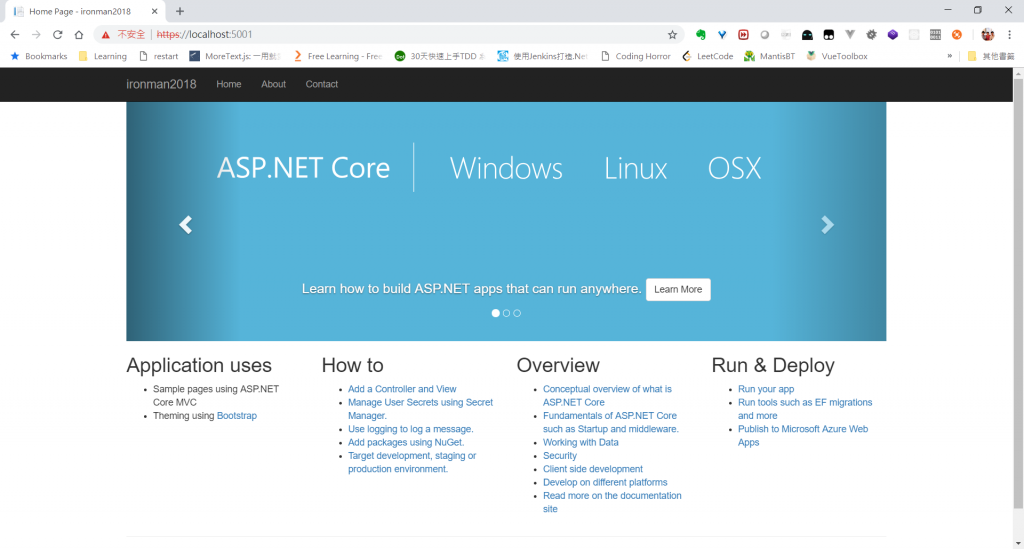
Task: Advance to the next carousel slide
Action: (x=827, y=225)
